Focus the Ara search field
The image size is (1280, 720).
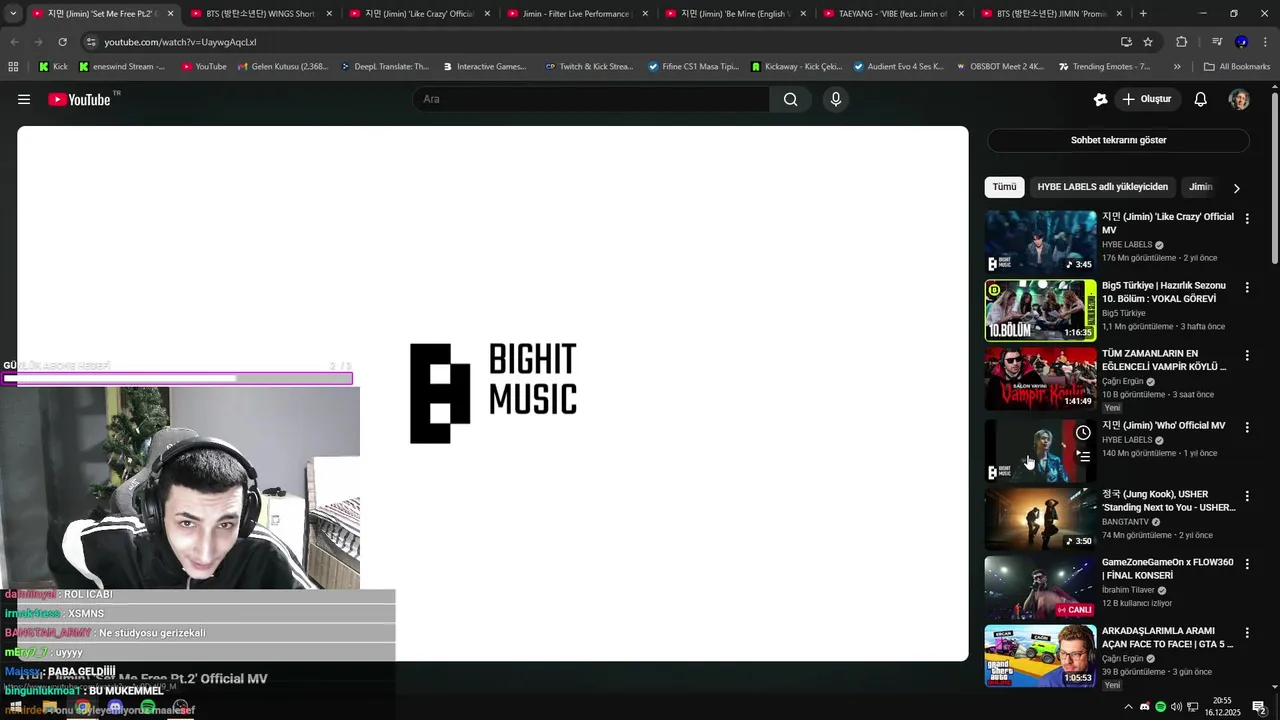point(592,99)
